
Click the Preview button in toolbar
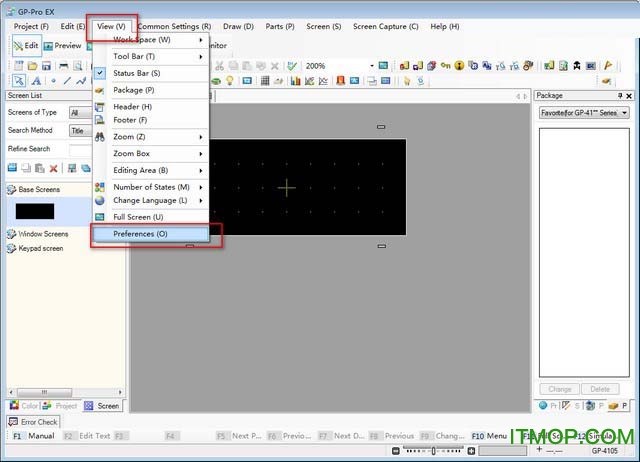(x=62, y=45)
